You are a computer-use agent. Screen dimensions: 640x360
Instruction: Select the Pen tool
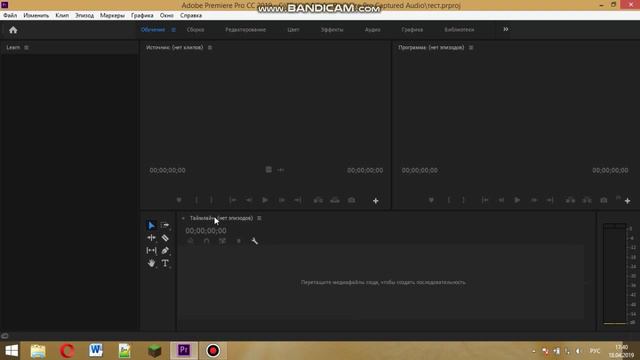[165, 251]
